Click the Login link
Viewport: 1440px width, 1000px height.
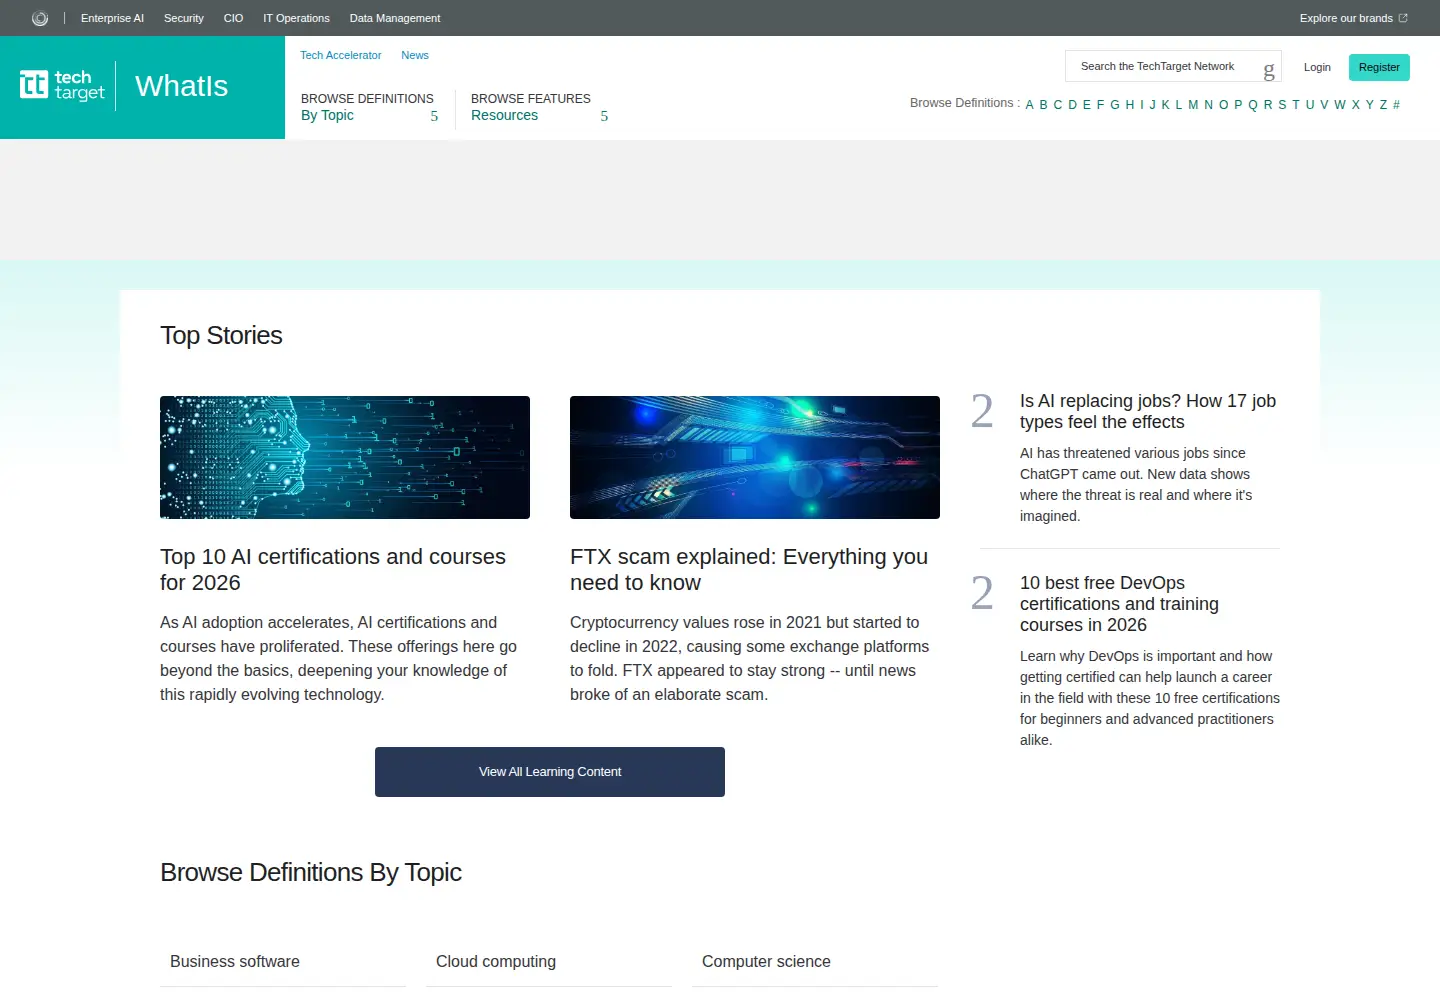1317,67
